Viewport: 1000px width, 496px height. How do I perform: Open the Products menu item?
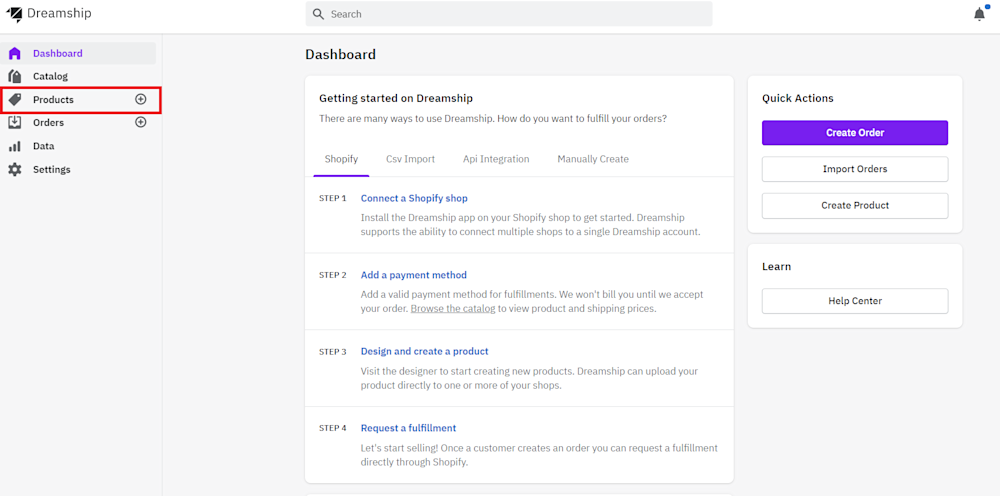pyautogui.click(x=79, y=99)
